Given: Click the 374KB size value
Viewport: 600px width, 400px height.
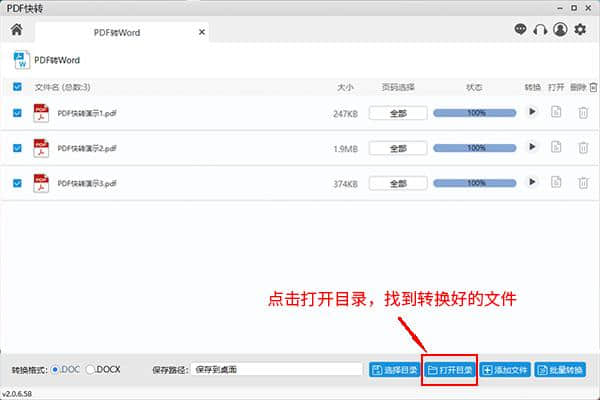Looking at the screenshot, I should click(x=345, y=184).
